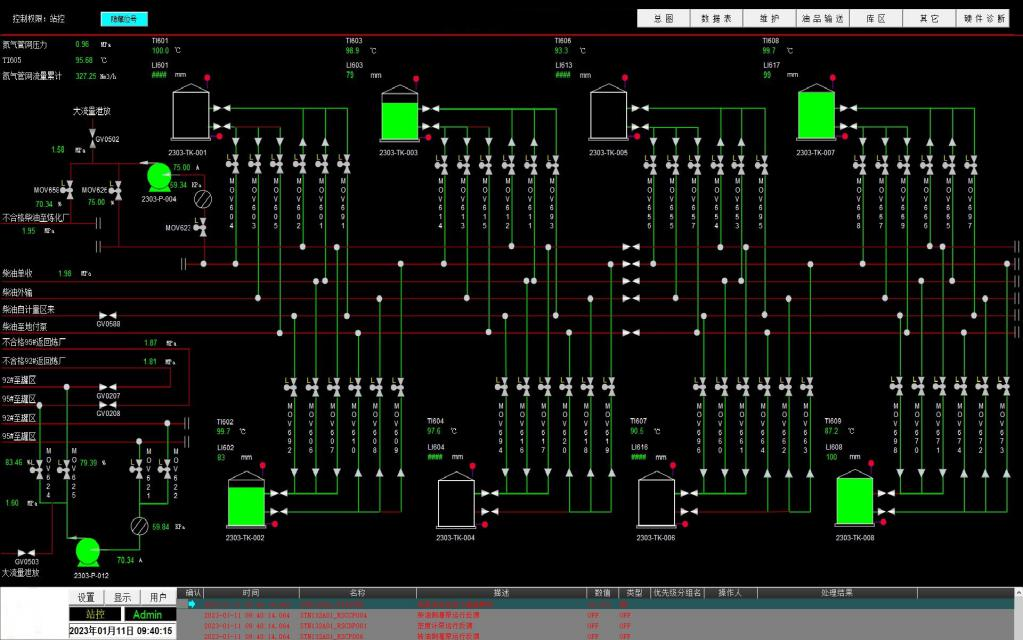Screen dimensions: 1023x640
Task: Select the green pump 2303-P-012
Action: [87, 552]
